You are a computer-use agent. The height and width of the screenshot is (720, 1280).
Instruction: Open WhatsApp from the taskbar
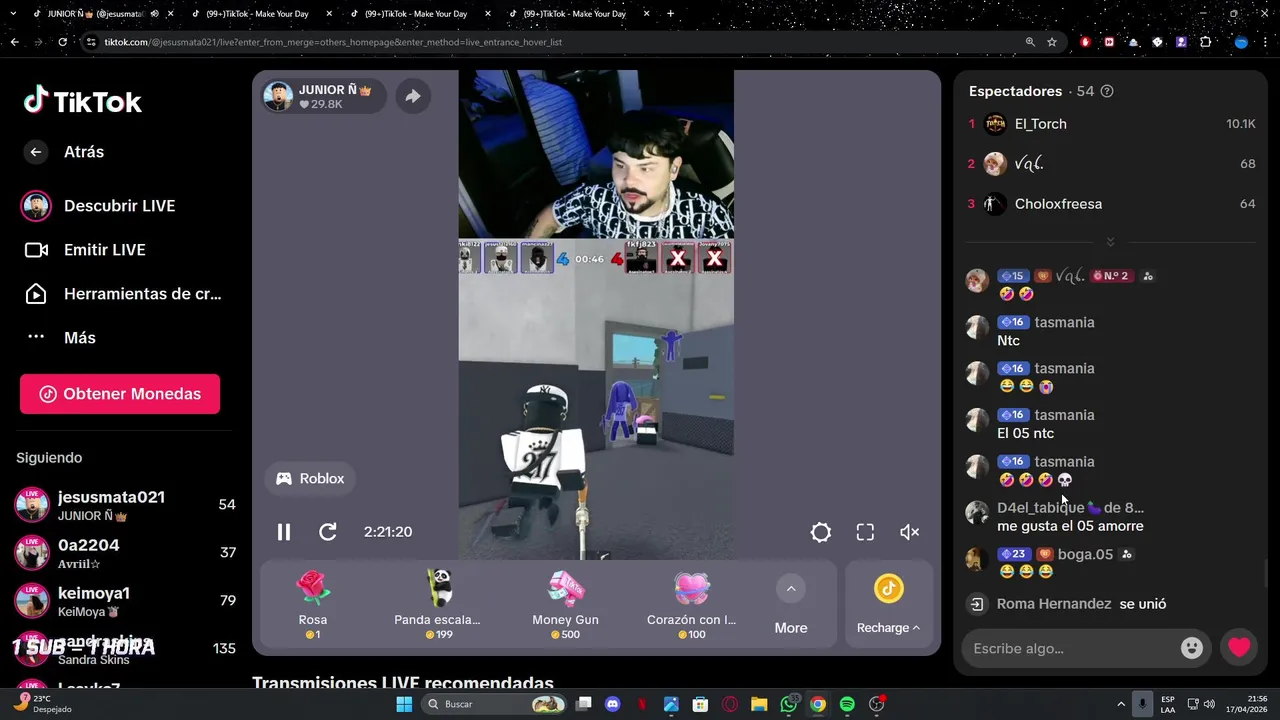789,704
